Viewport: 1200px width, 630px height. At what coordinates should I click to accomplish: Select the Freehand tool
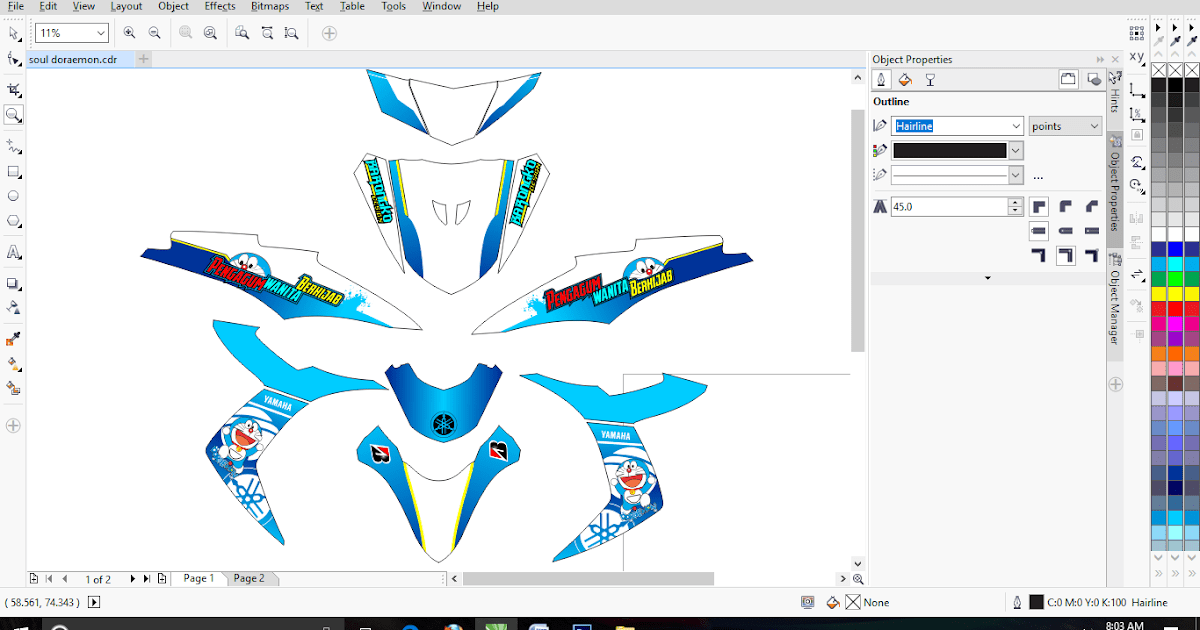[x=13, y=145]
